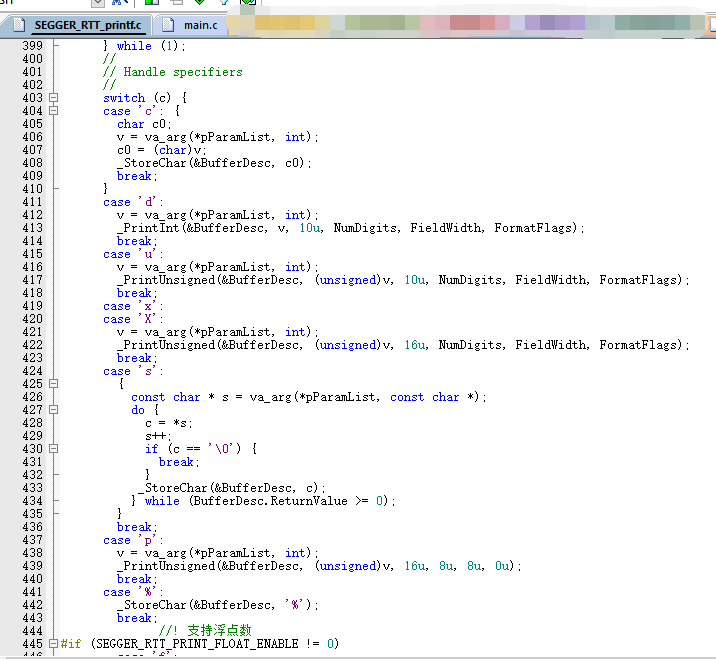Click 'char c0;' declaration on line 405
Image resolution: width=716 pixels, height=659 pixels.
click(x=144, y=124)
